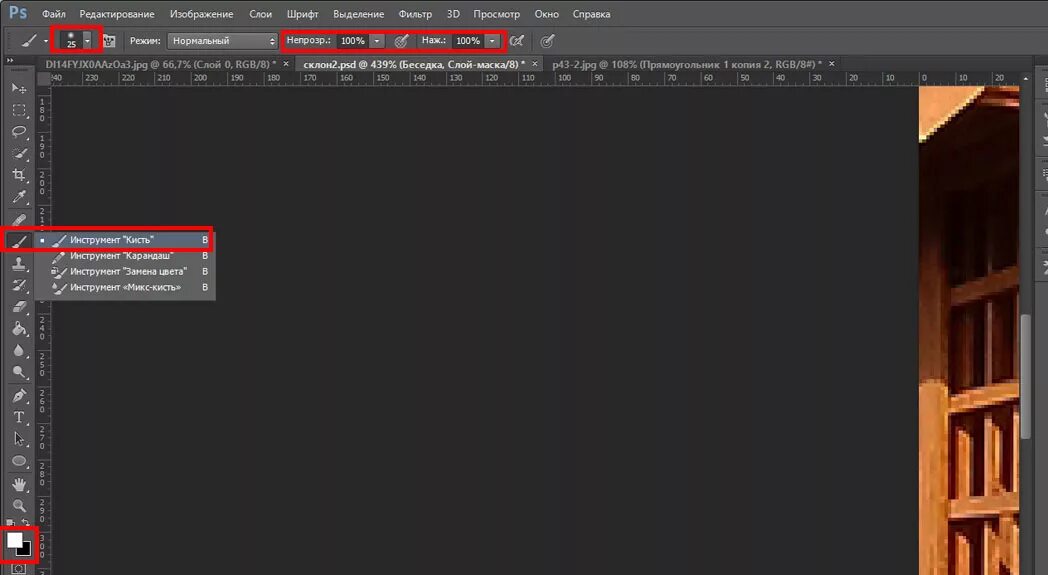Open the Редактирование menu
The width and height of the screenshot is (1048, 575).
point(117,14)
